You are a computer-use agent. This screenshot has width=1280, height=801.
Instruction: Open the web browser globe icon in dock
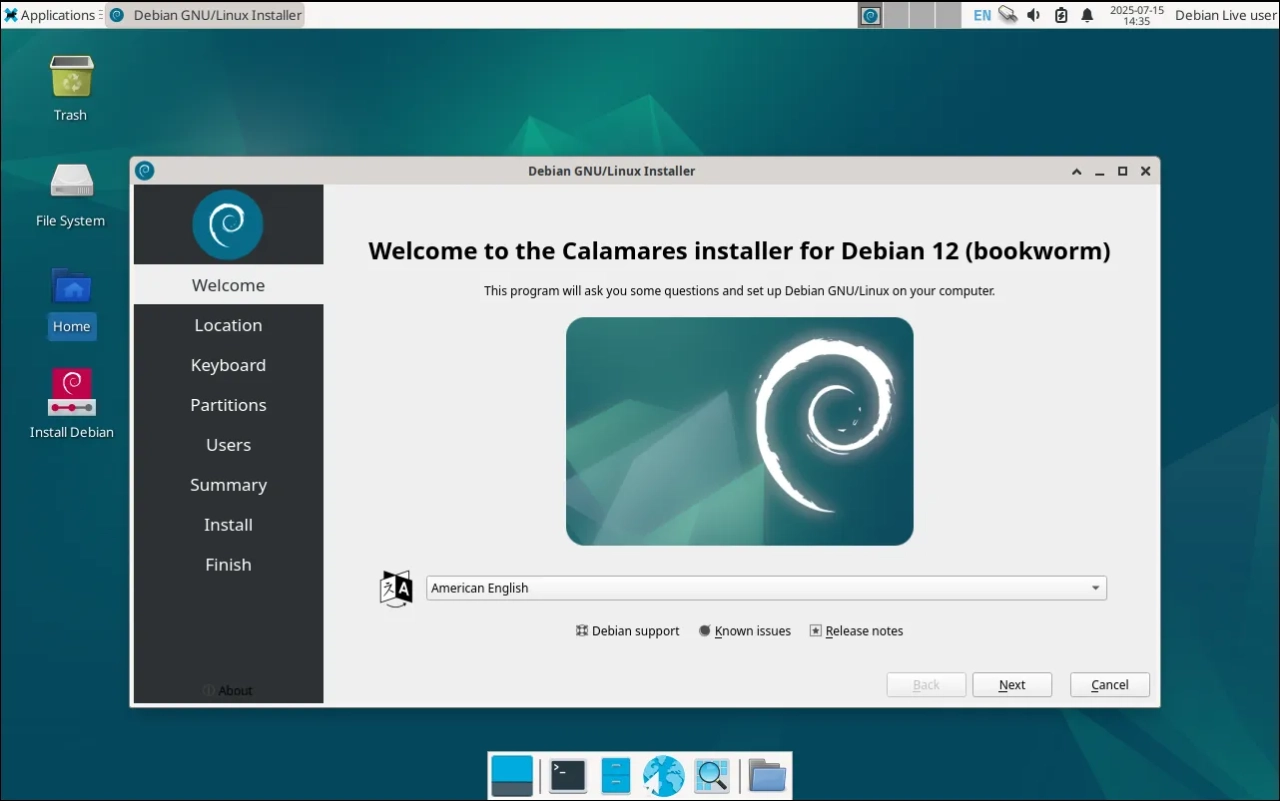point(663,776)
